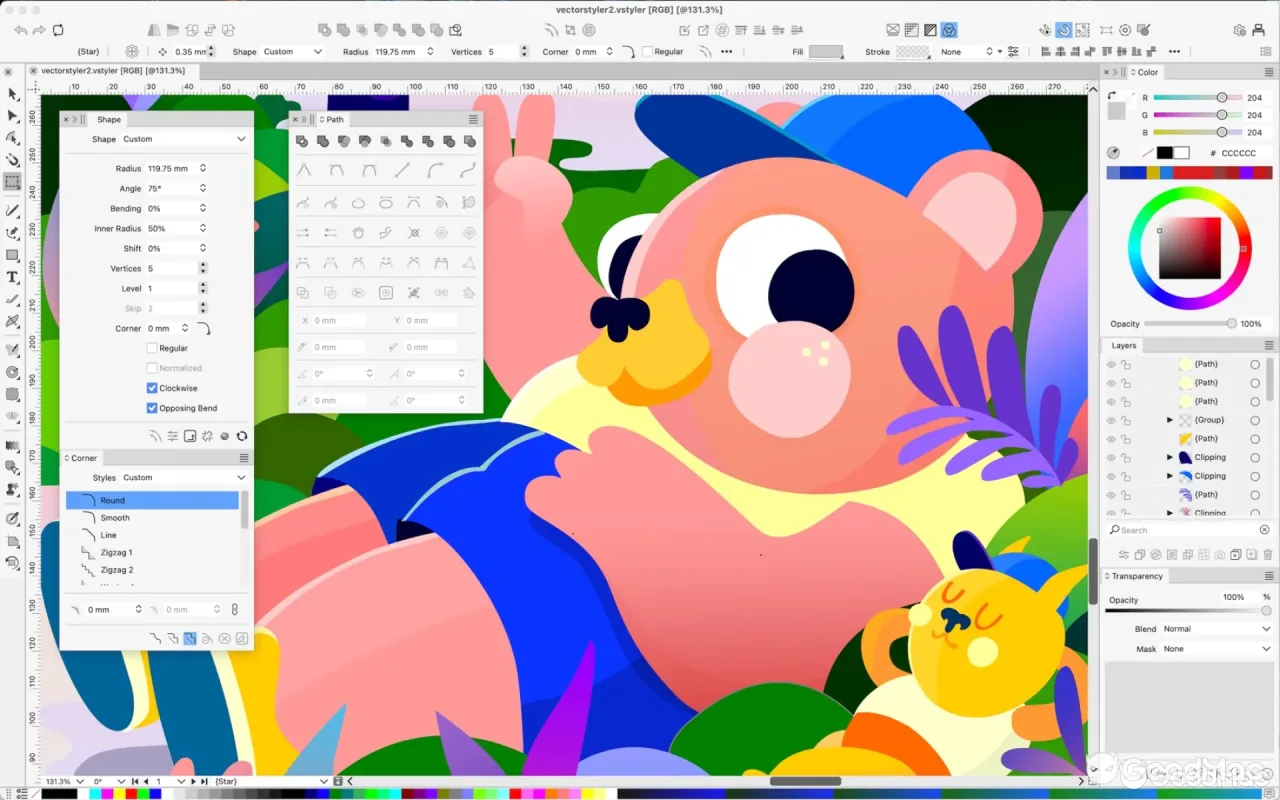The image size is (1280, 800).
Task: Enable the Regular checkbox in Shape panel
Action: (152, 348)
